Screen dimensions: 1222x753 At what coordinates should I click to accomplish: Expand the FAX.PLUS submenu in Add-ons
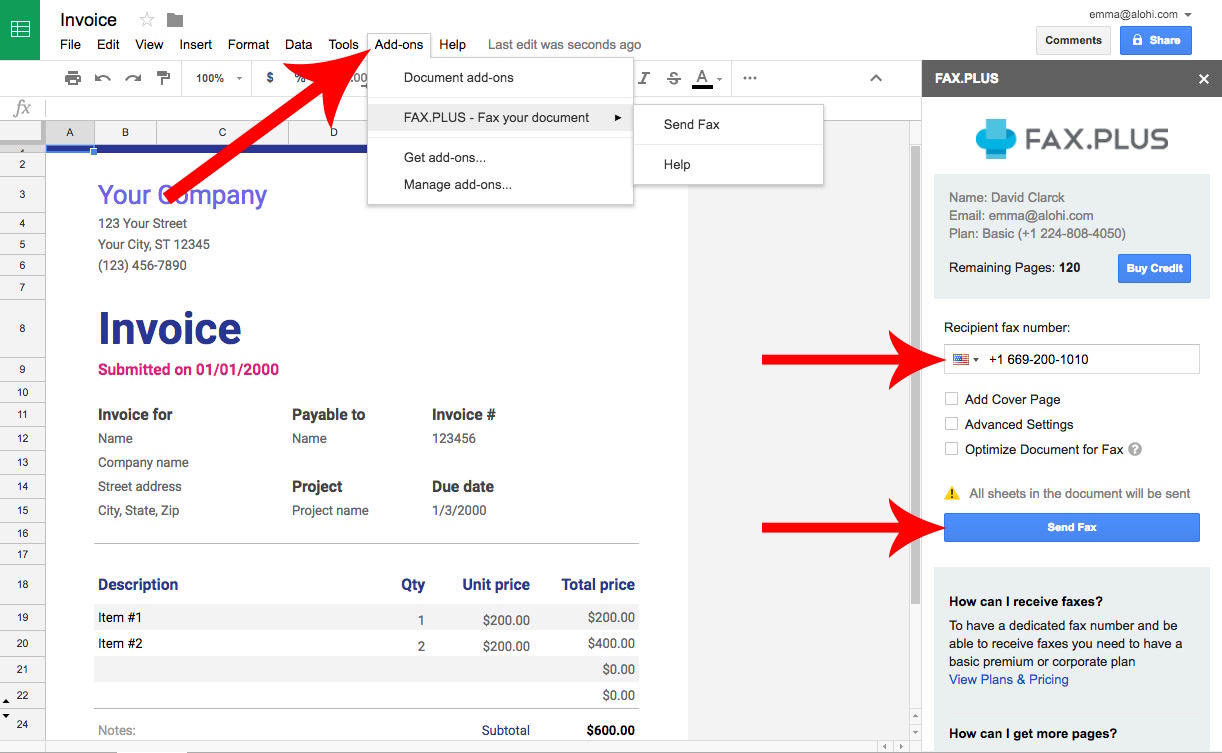tap(497, 117)
